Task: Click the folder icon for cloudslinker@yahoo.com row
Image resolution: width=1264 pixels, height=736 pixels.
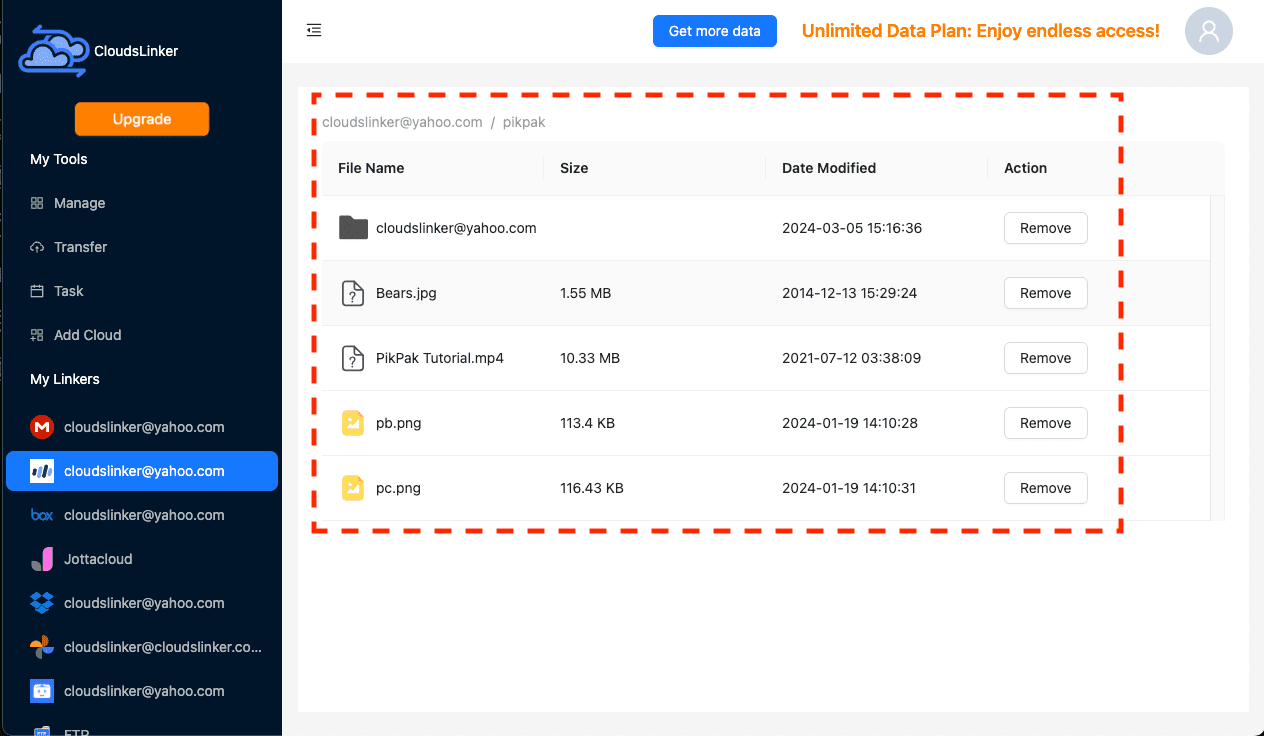Action: point(353,228)
